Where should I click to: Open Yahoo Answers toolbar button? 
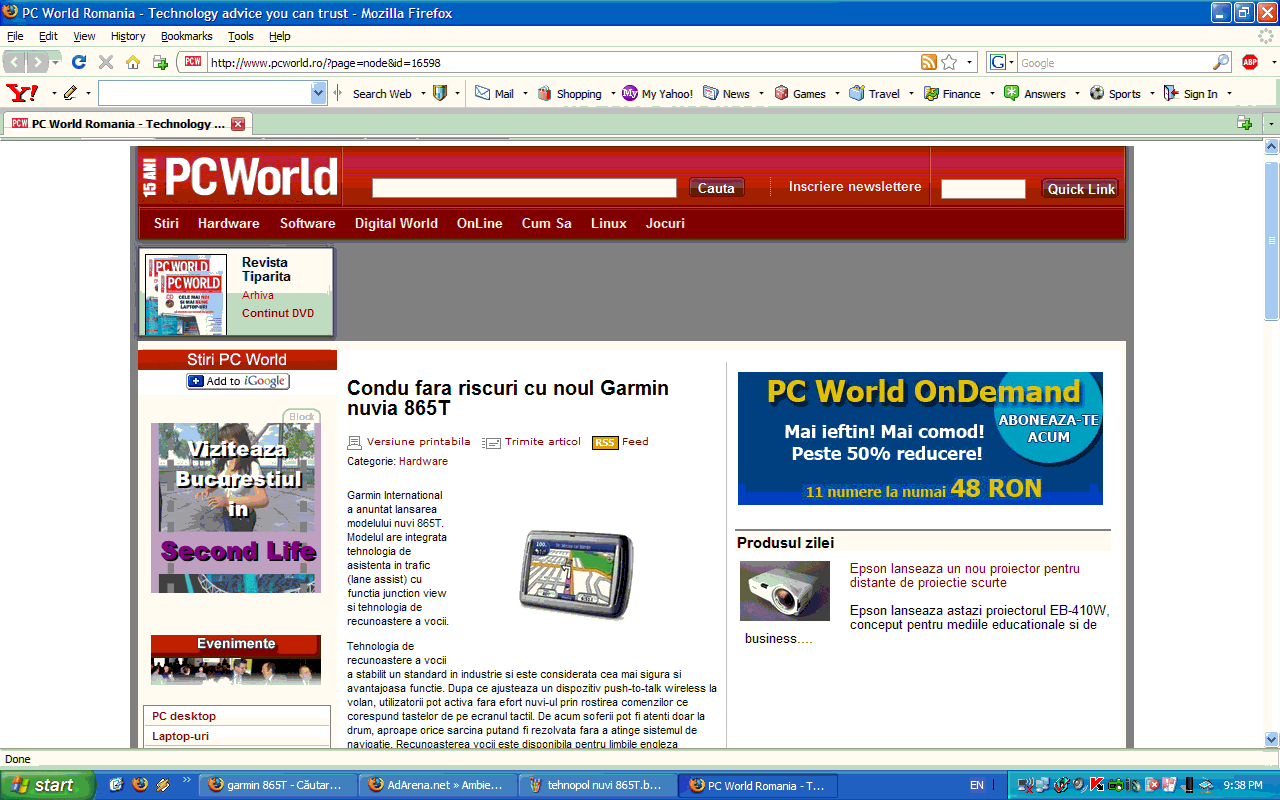click(1035, 93)
